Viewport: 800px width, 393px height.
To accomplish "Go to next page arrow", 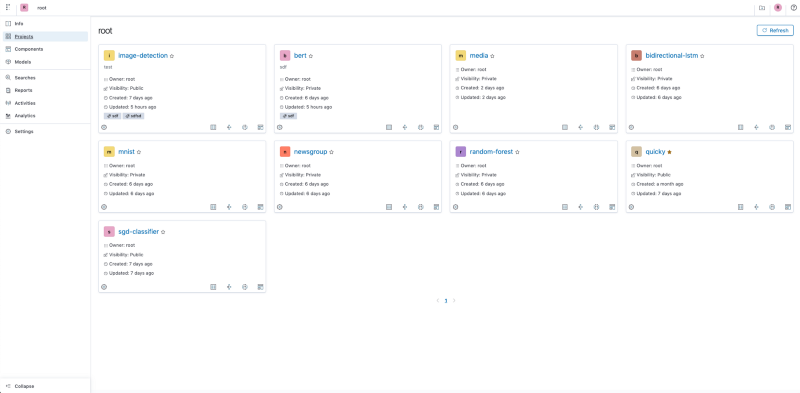I will pyautogui.click(x=454, y=301).
